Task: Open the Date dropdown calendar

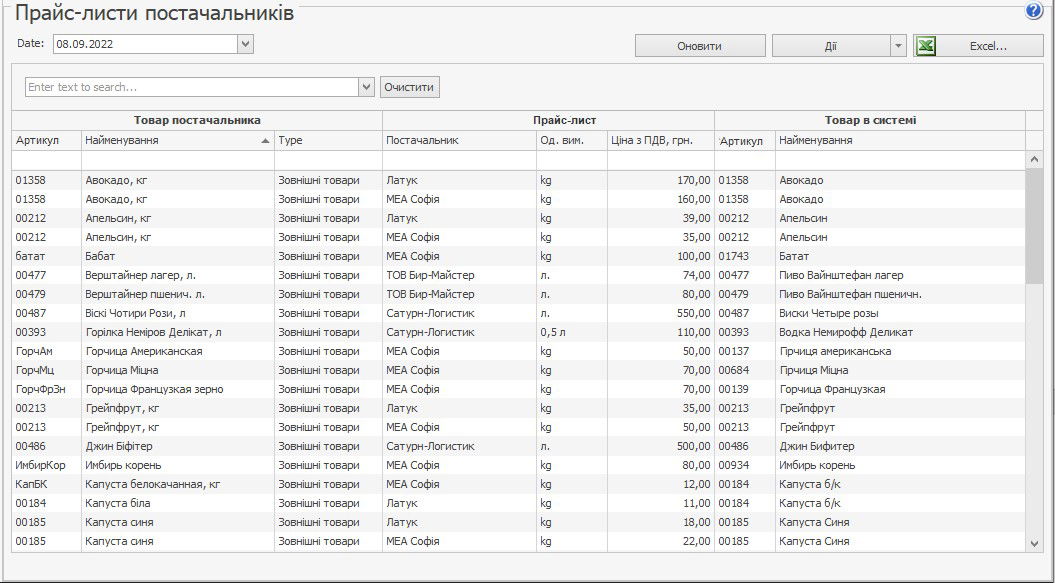Action: click(246, 44)
